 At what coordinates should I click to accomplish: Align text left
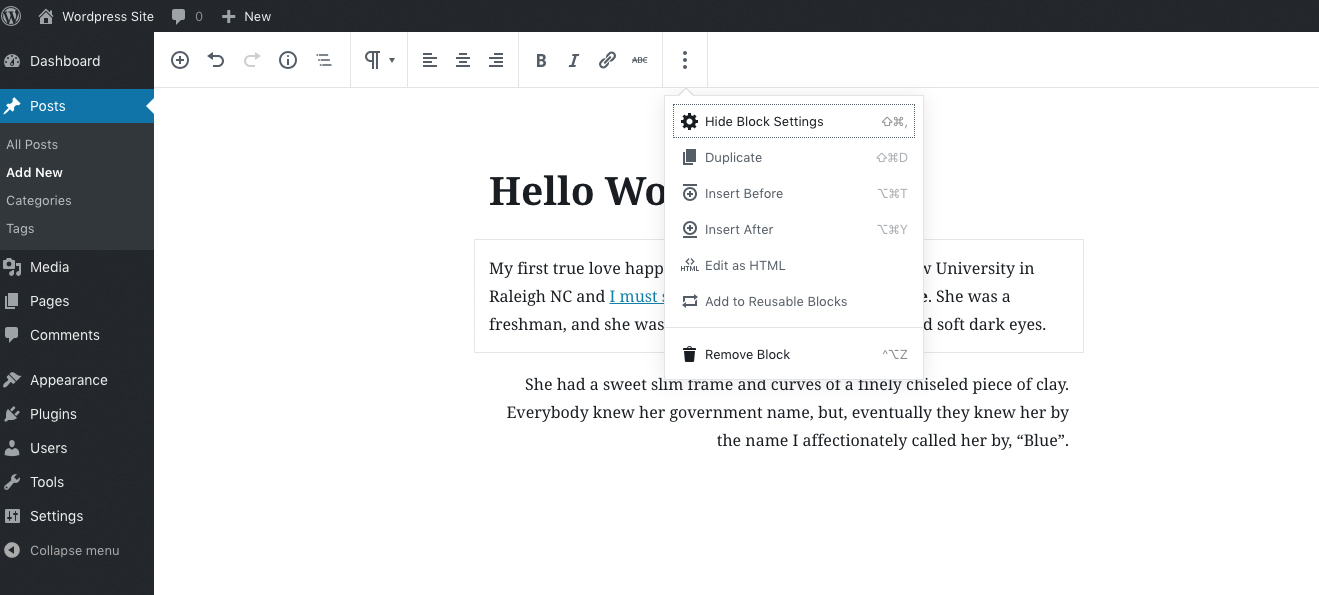[430, 60]
